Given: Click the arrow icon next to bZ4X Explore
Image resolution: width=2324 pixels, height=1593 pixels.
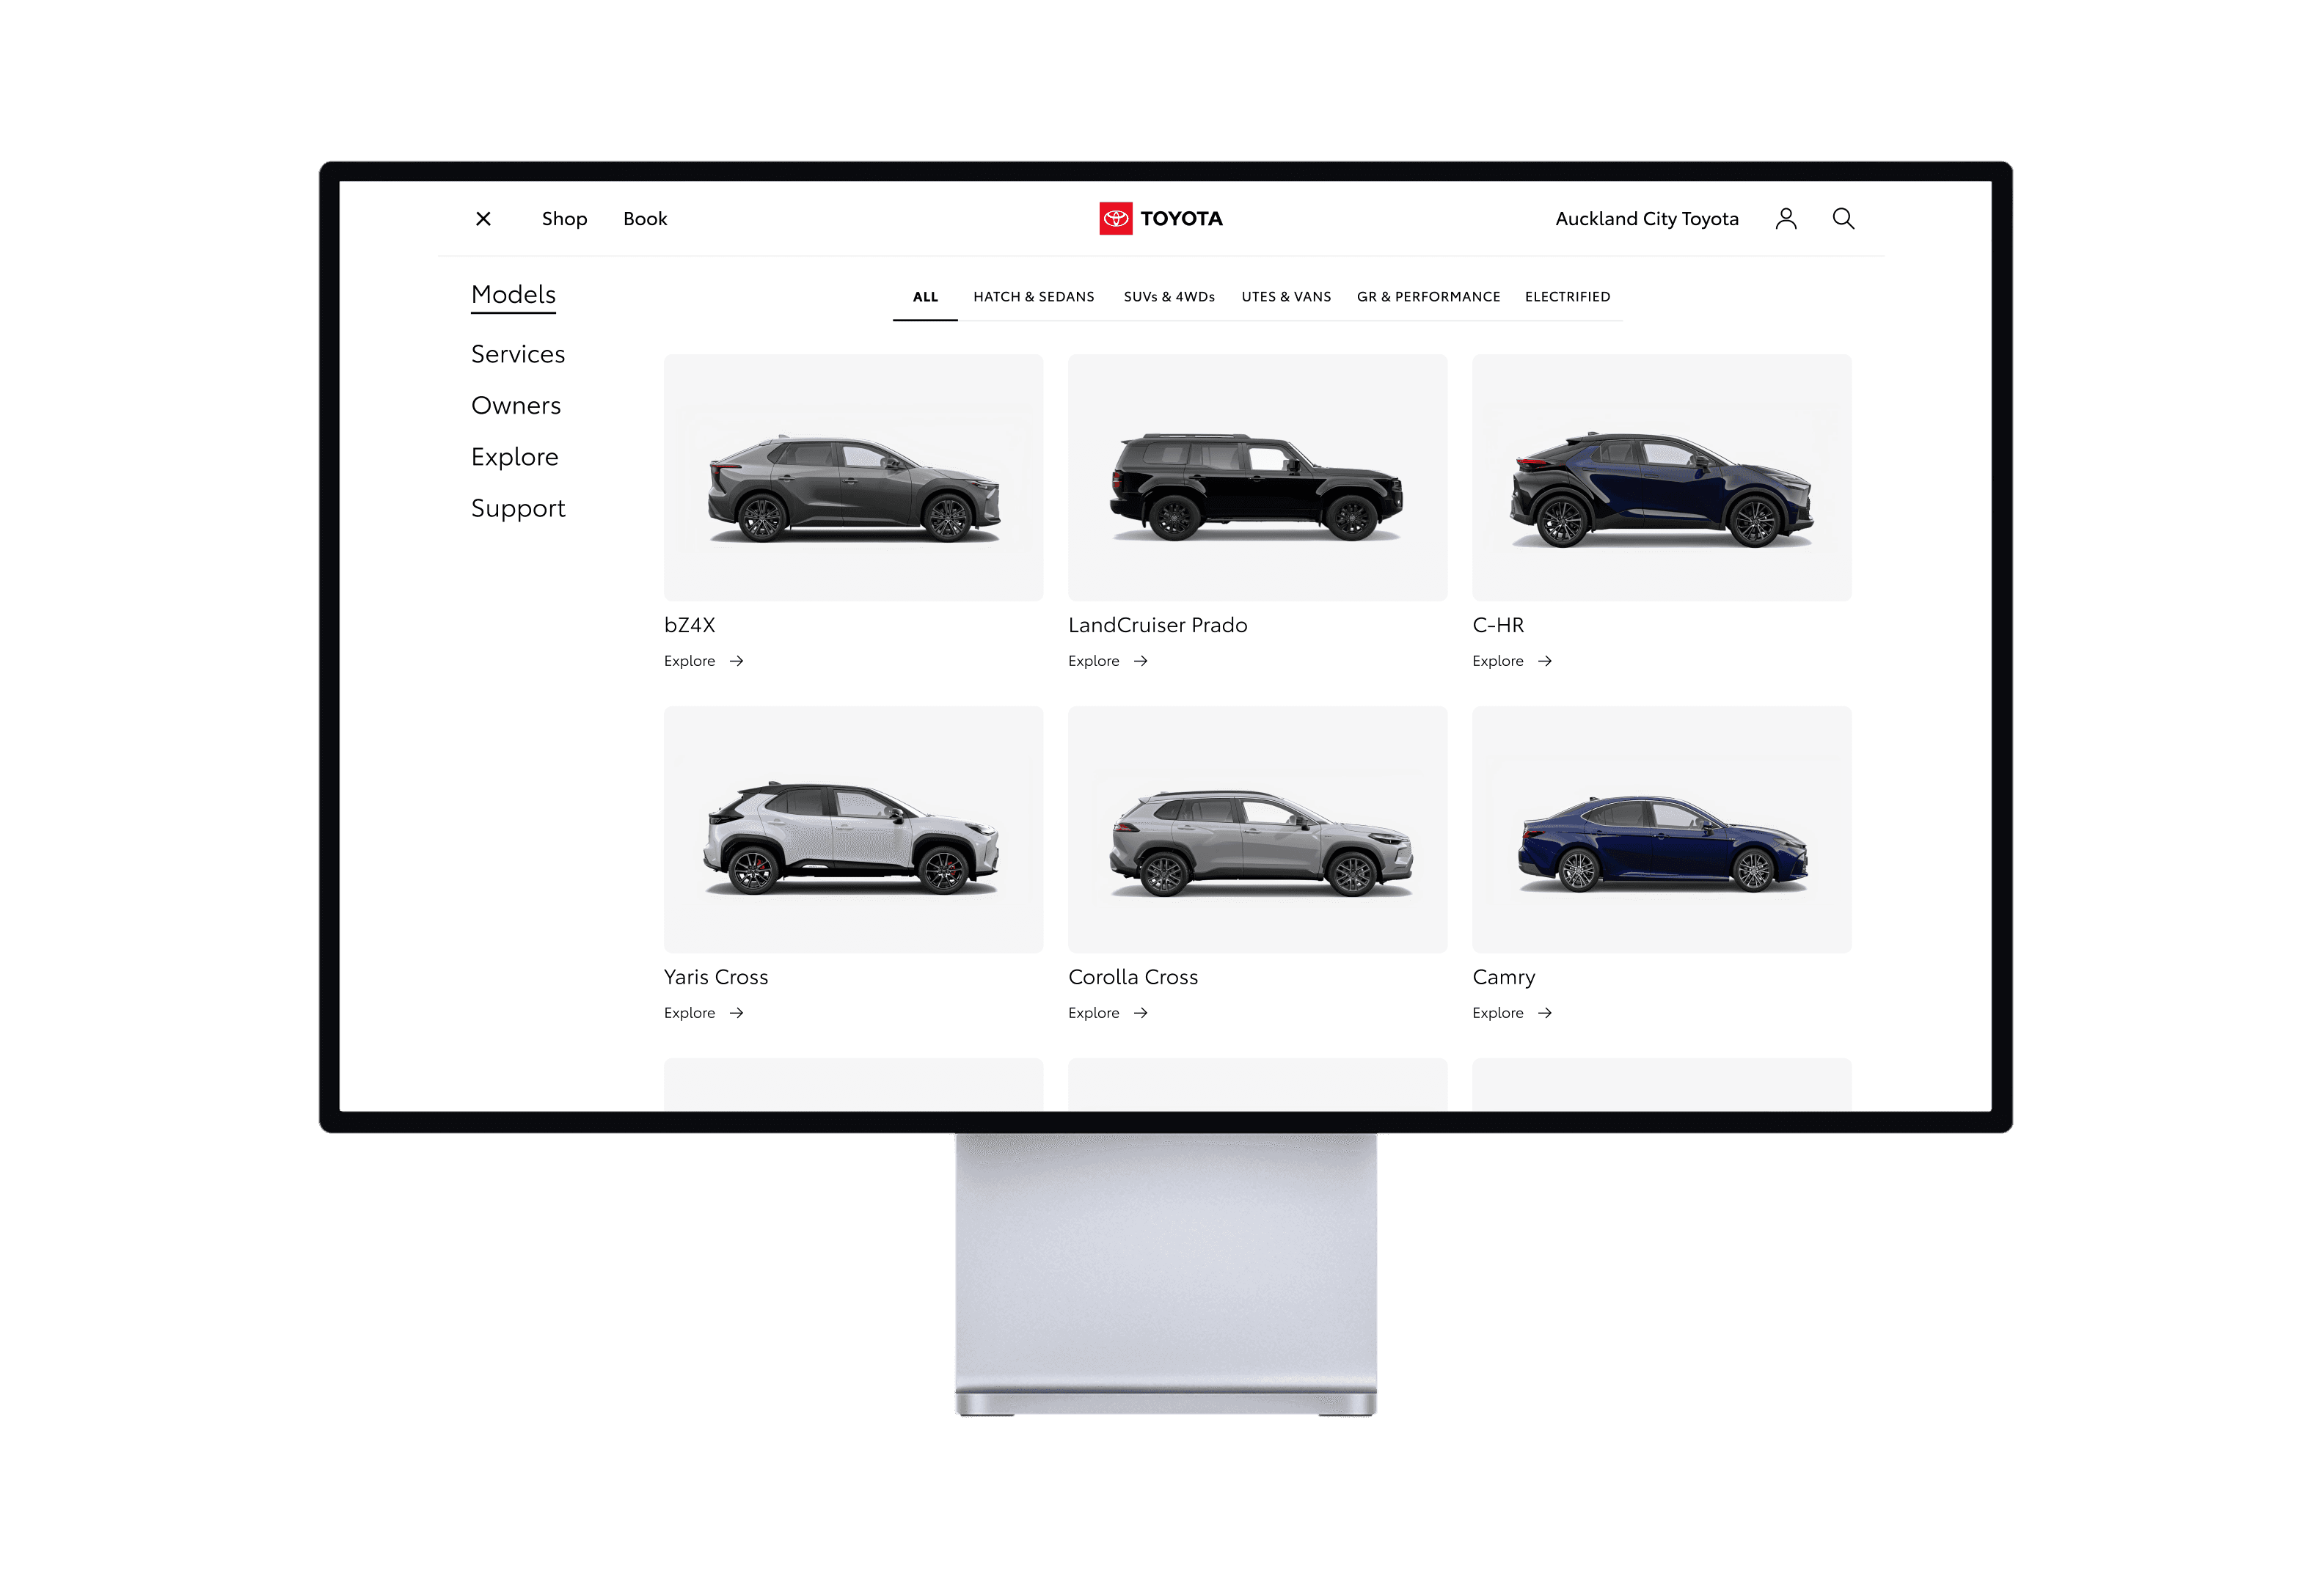Looking at the screenshot, I should pyautogui.click(x=737, y=661).
